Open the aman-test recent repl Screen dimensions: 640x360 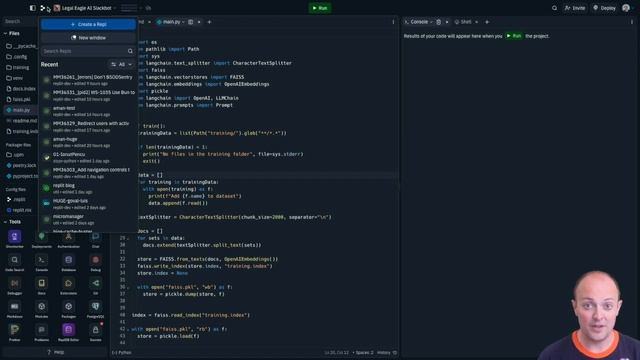point(88,111)
